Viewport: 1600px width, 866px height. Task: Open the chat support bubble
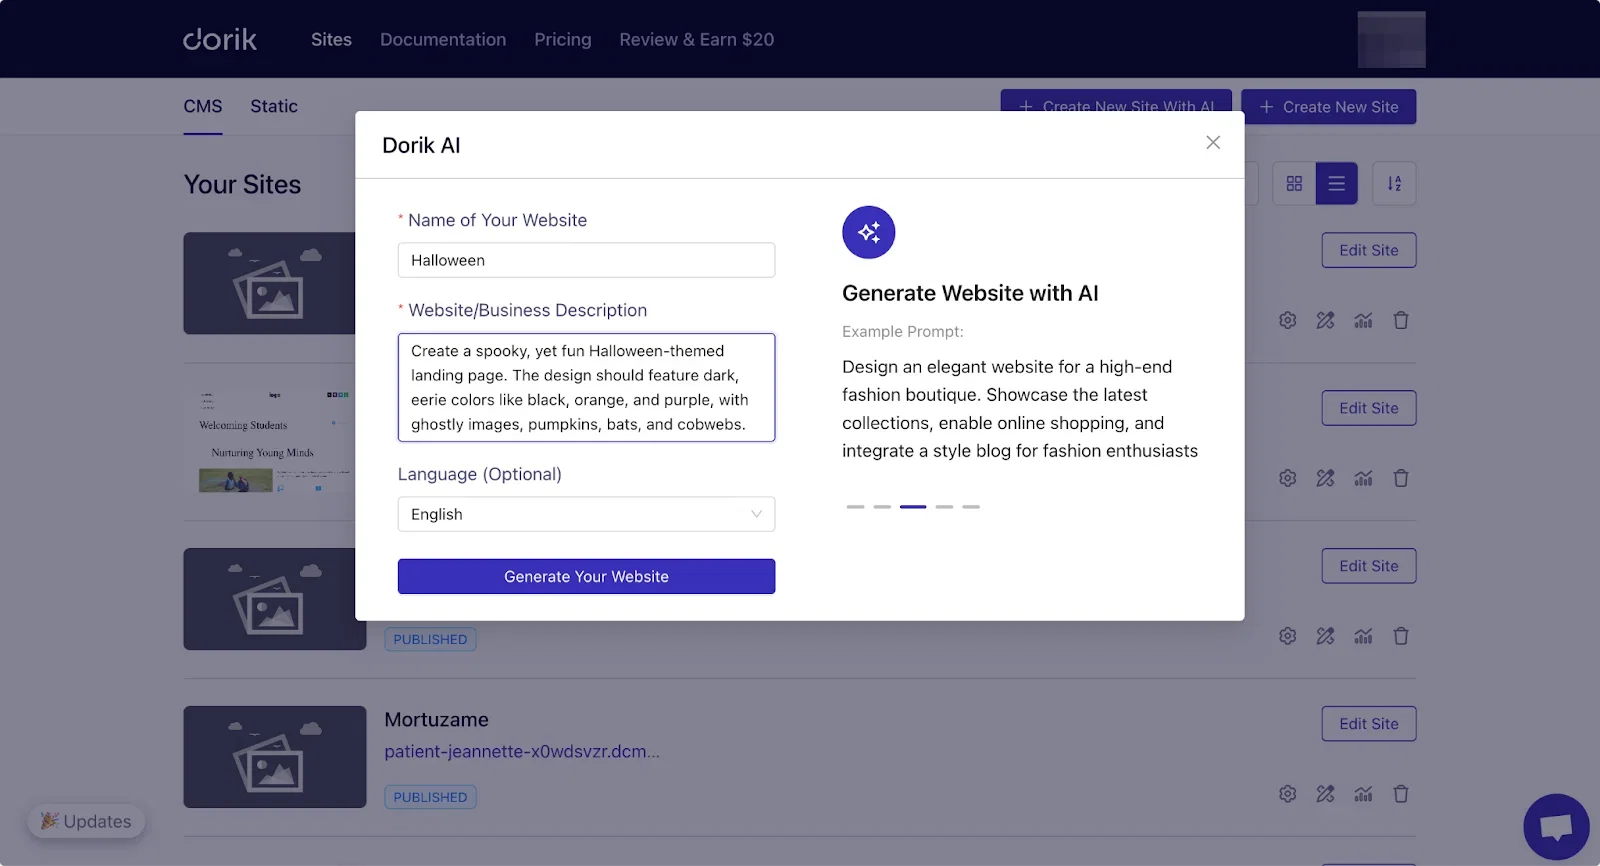click(1556, 827)
